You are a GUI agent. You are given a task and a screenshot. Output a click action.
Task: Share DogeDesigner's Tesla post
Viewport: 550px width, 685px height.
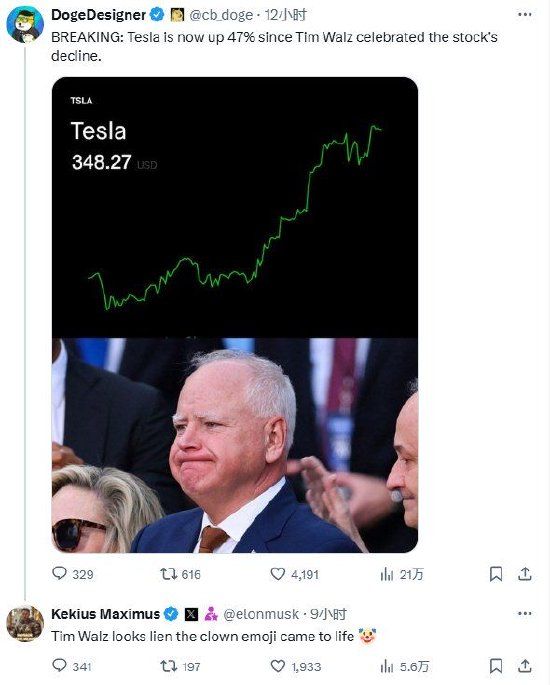525,574
